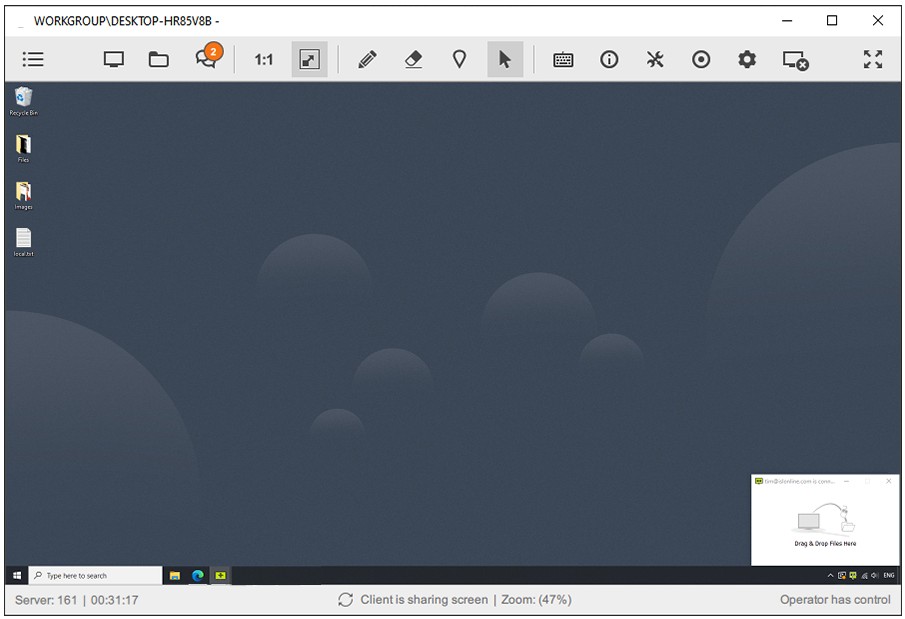Open the wrench and screwdriver tools
The width and height of the screenshot is (905, 619).
tap(655, 60)
